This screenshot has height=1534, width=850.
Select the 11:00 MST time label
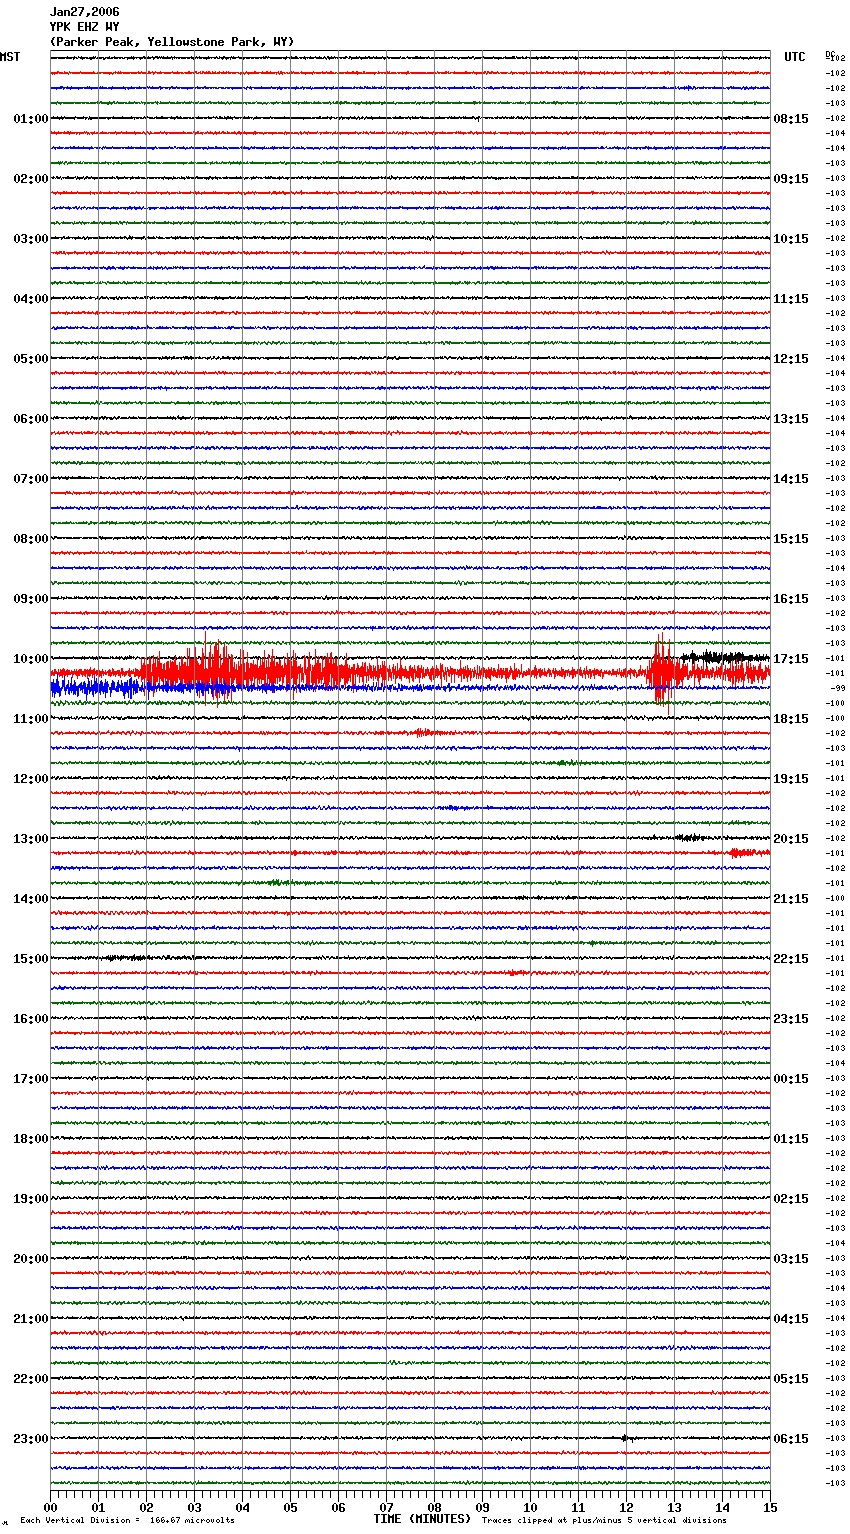[31, 719]
